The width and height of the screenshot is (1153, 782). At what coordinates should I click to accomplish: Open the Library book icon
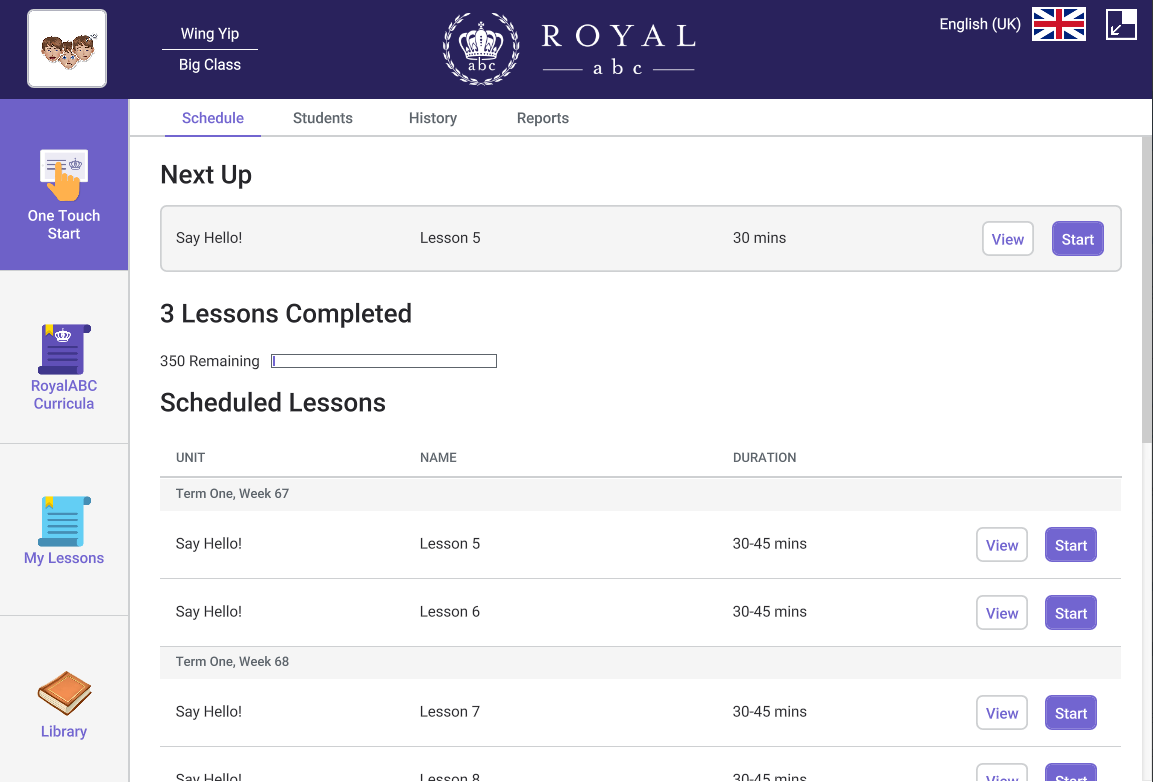tap(64, 693)
